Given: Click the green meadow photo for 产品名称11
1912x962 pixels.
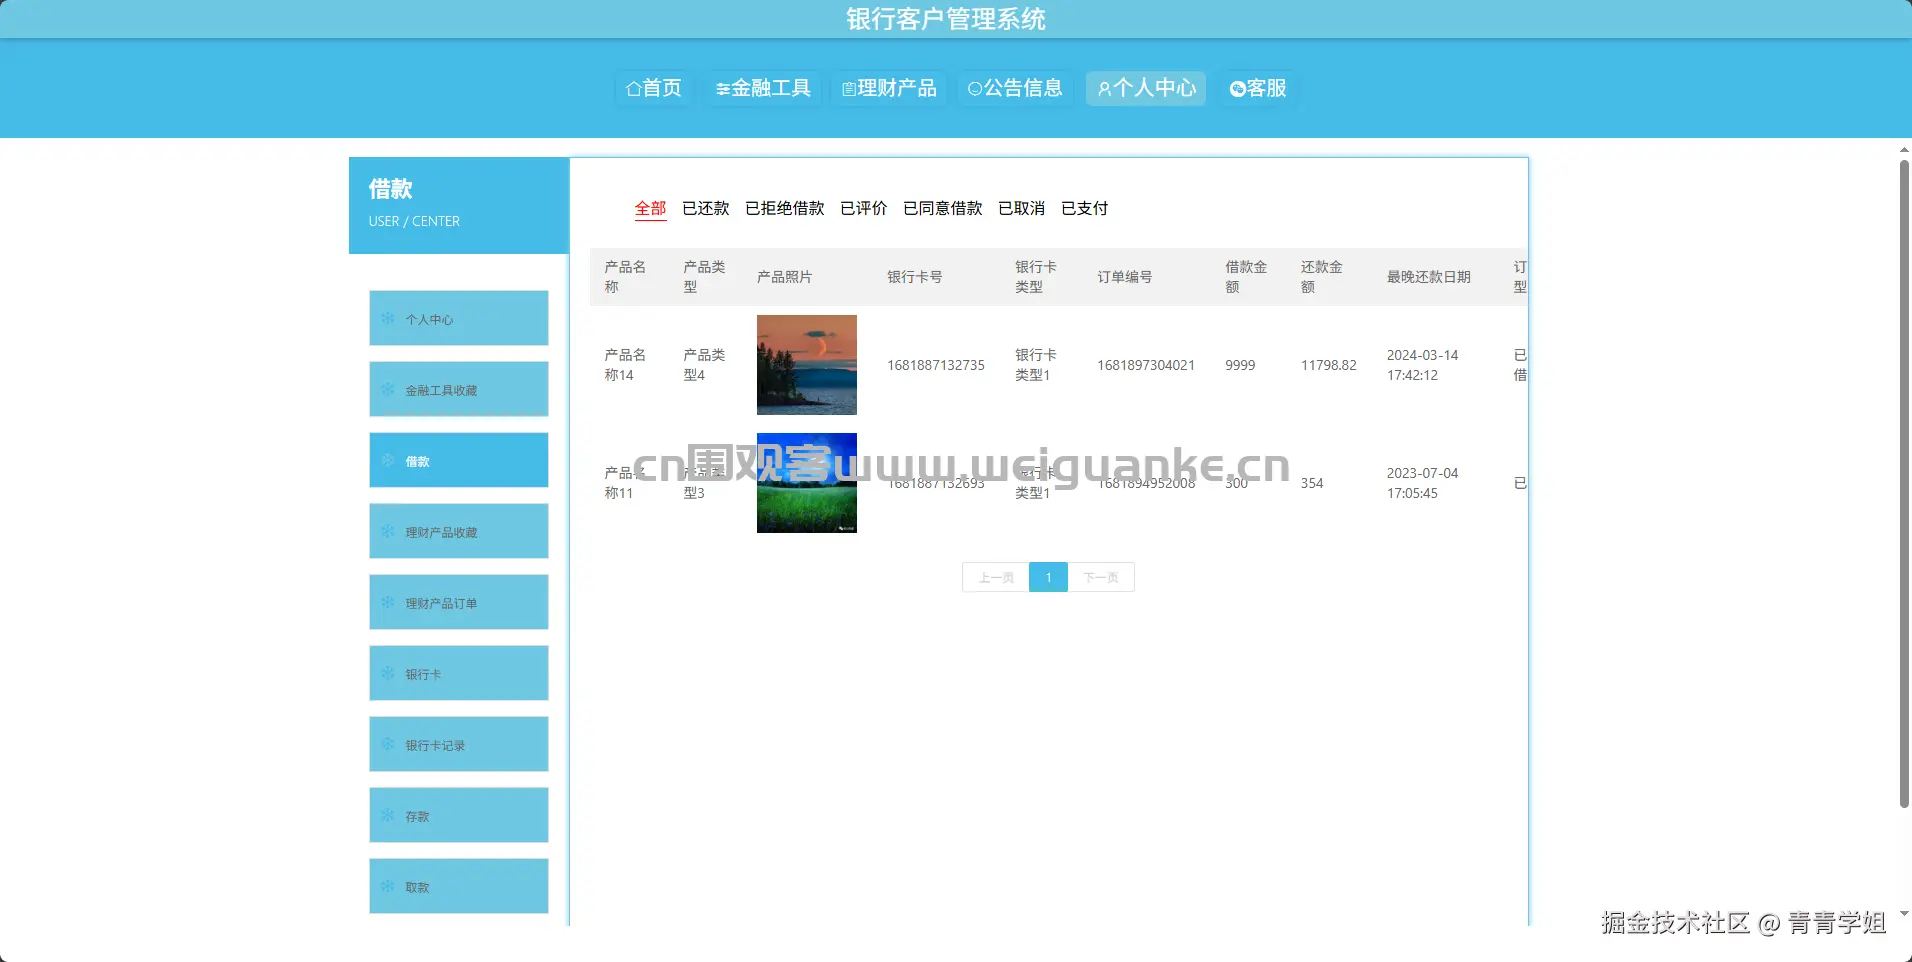Looking at the screenshot, I should (x=807, y=483).
